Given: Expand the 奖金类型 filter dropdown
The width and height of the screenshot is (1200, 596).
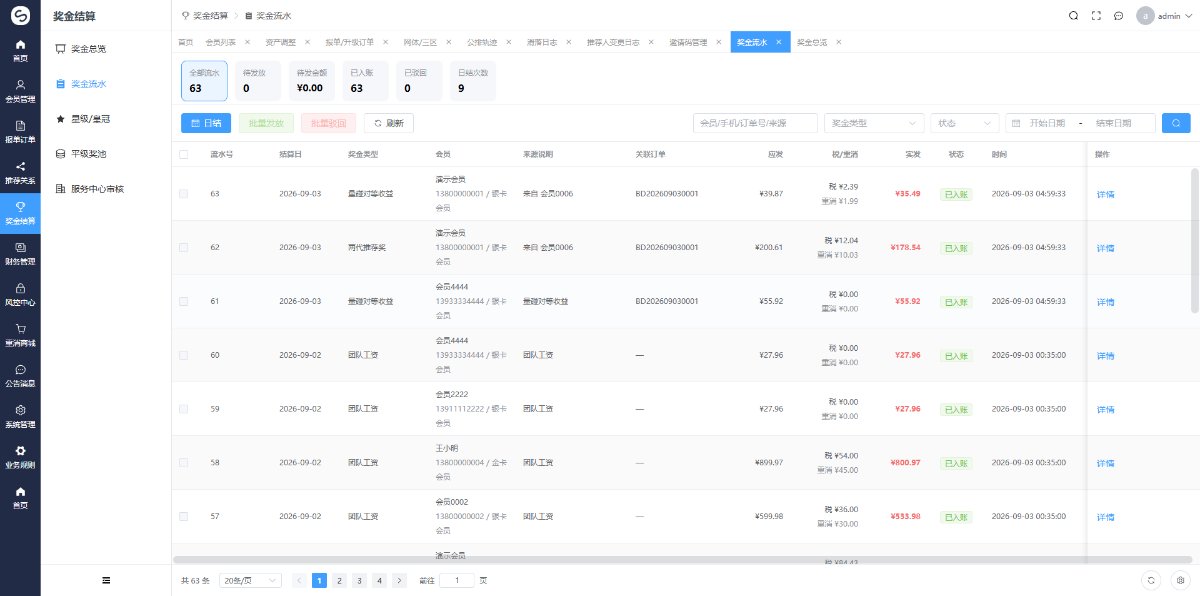Looking at the screenshot, I should point(873,123).
